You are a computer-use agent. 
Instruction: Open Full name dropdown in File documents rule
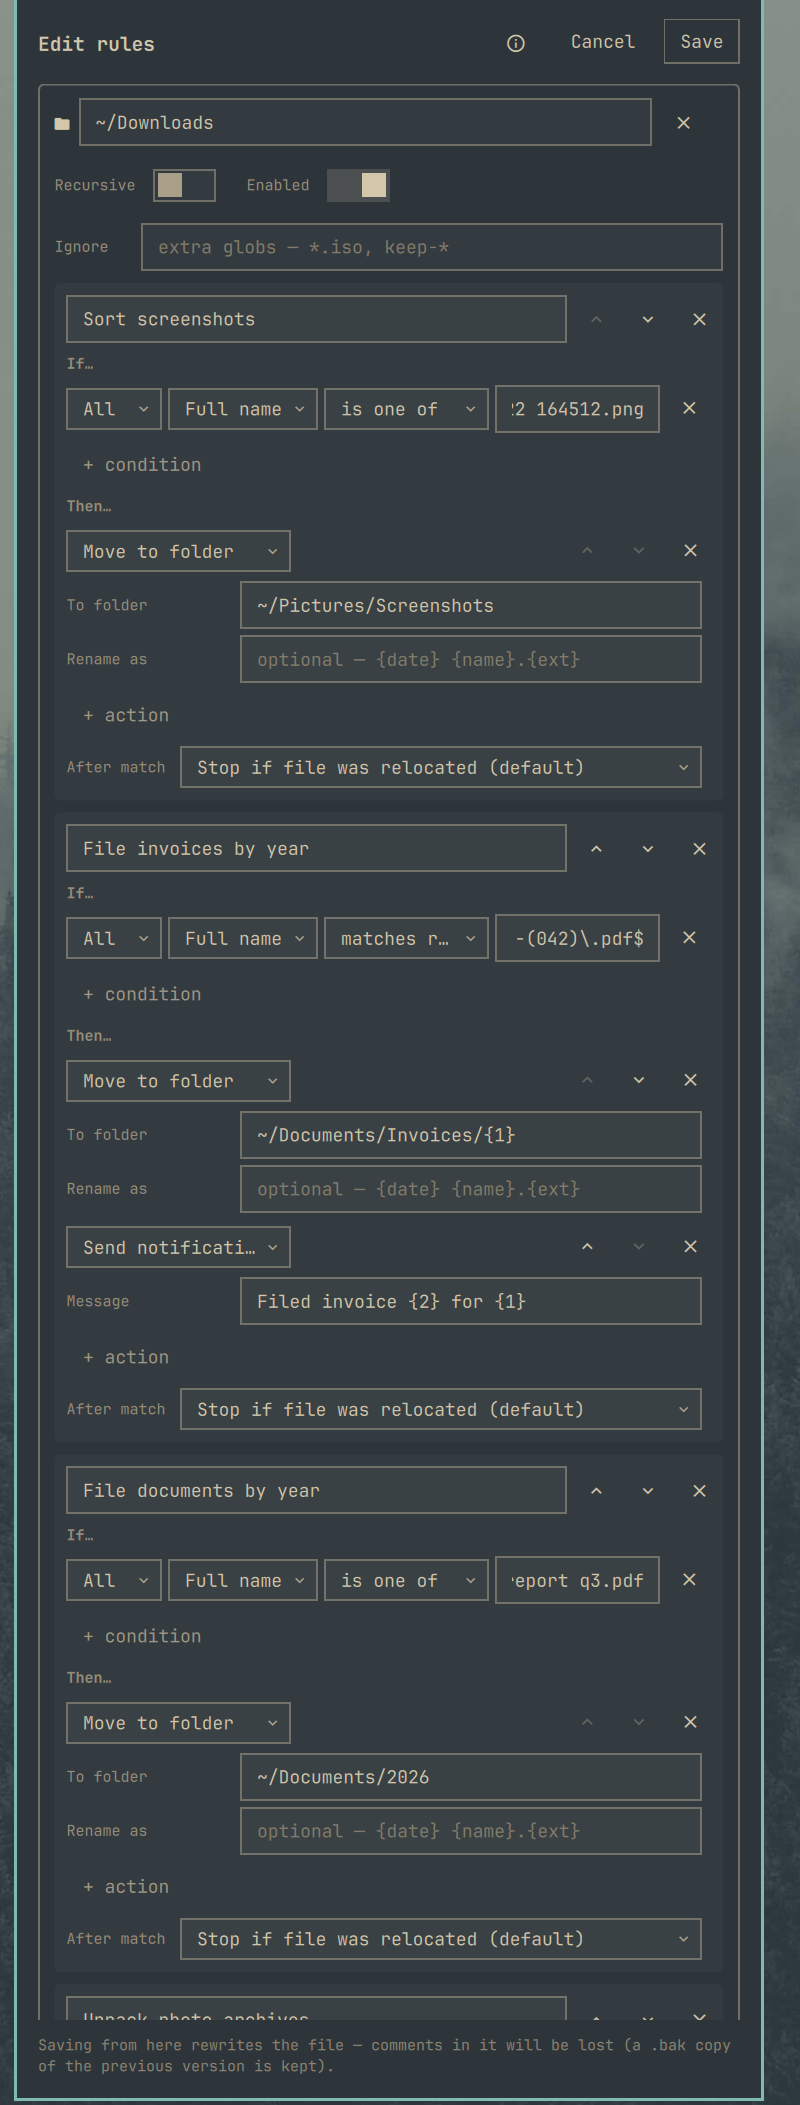point(243,1580)
